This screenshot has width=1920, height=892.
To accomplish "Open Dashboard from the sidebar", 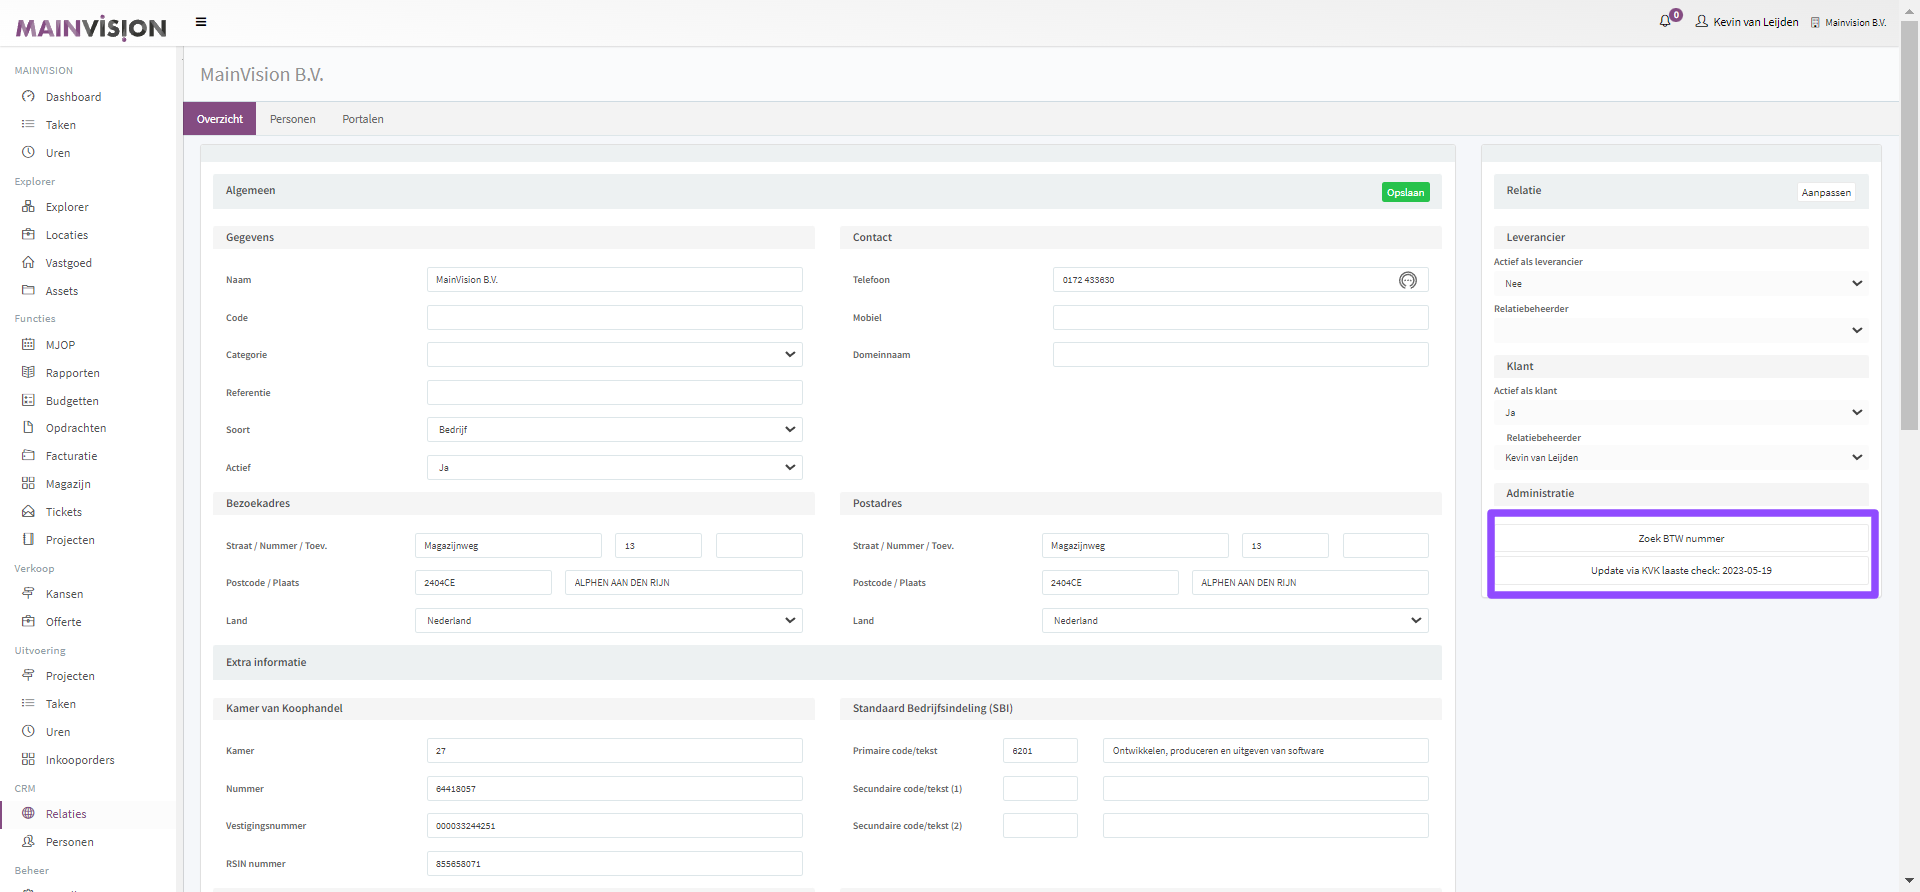I will point(73,97).
